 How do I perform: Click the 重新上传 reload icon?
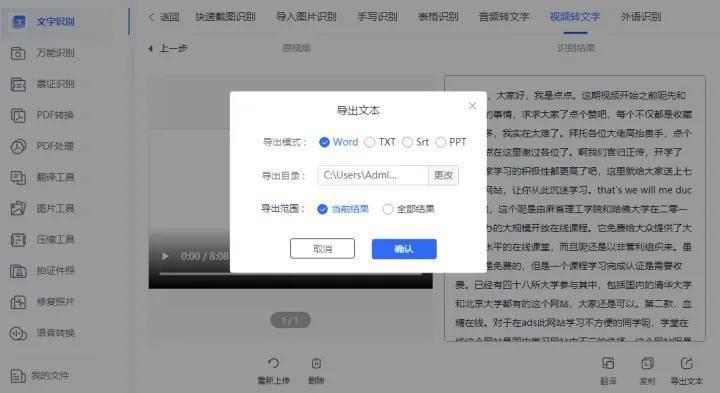click(273, 363)
